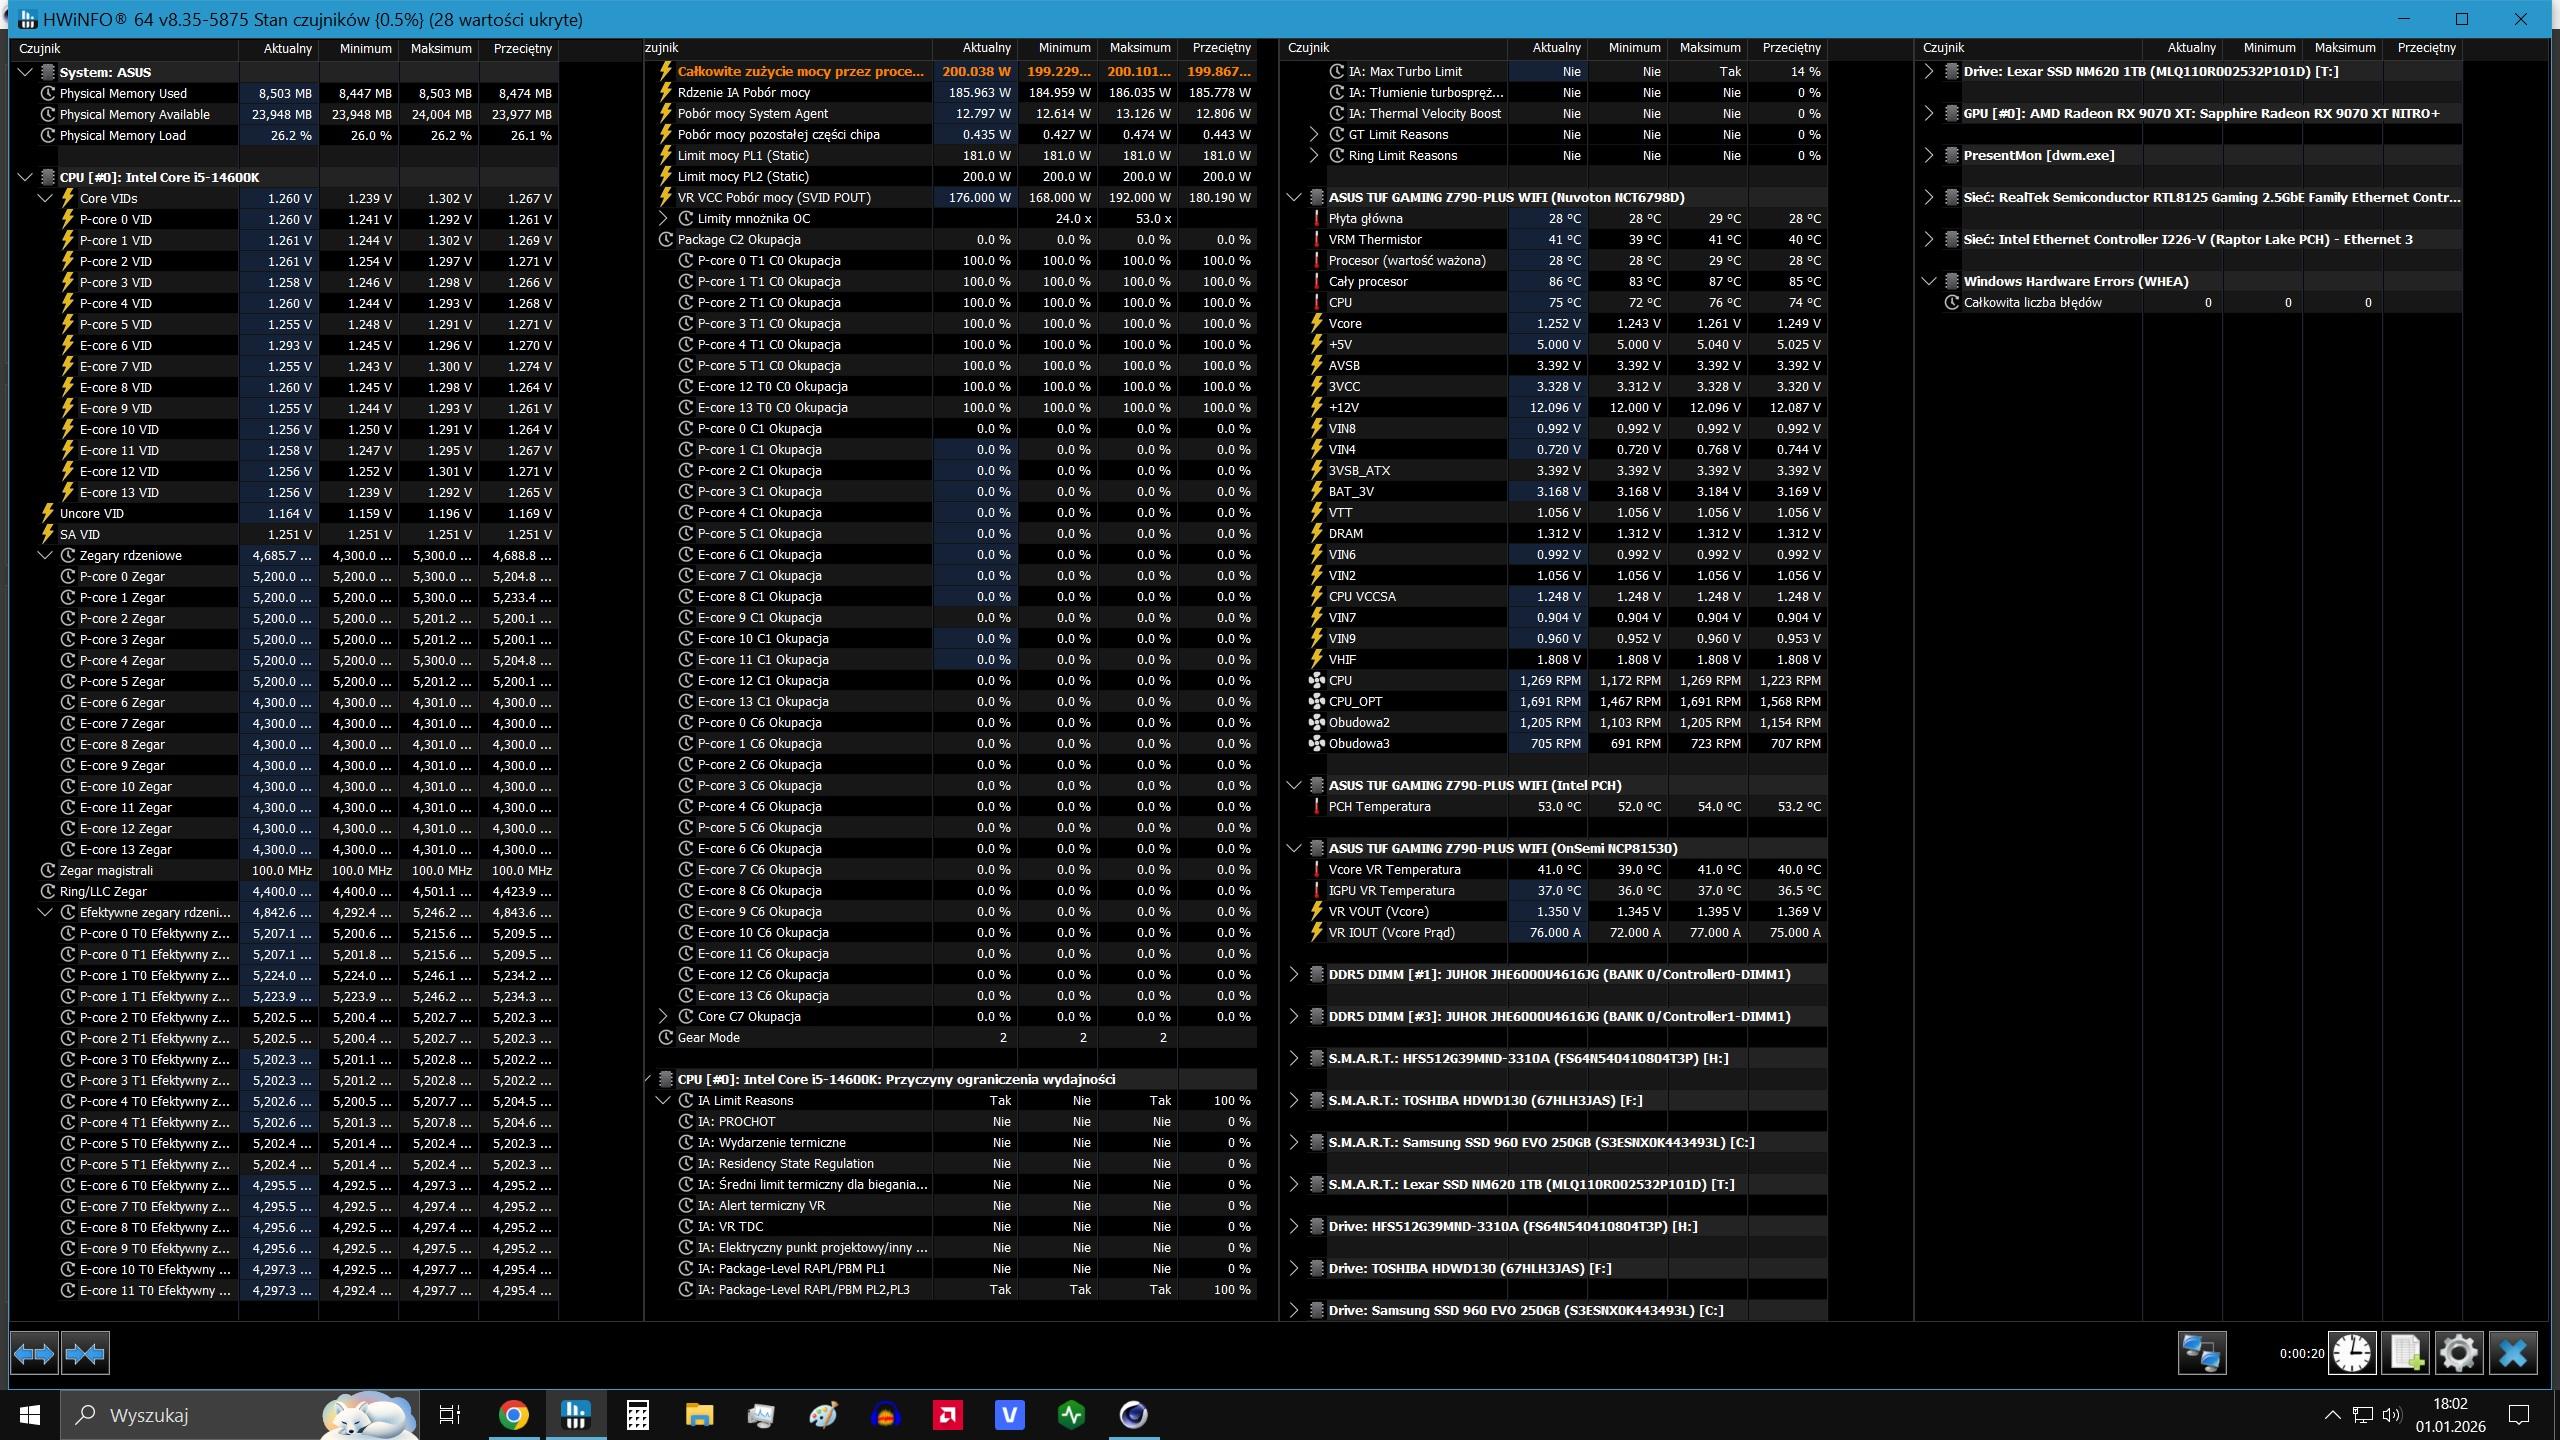This screenshot has height=1440, width=2560.
Task: Click the shrink columns arrows button
Action: tap(85, 1354)
